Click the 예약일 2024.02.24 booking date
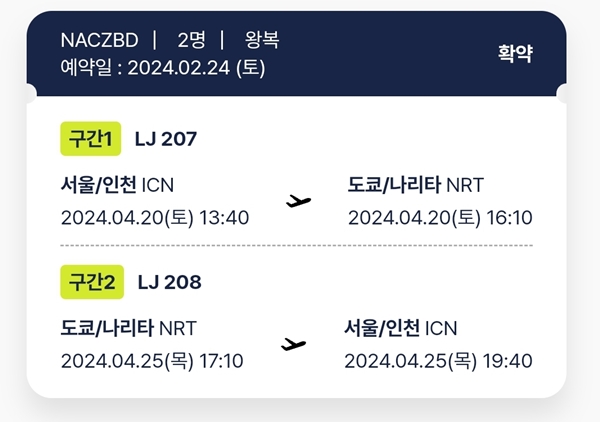 (163, 68)
